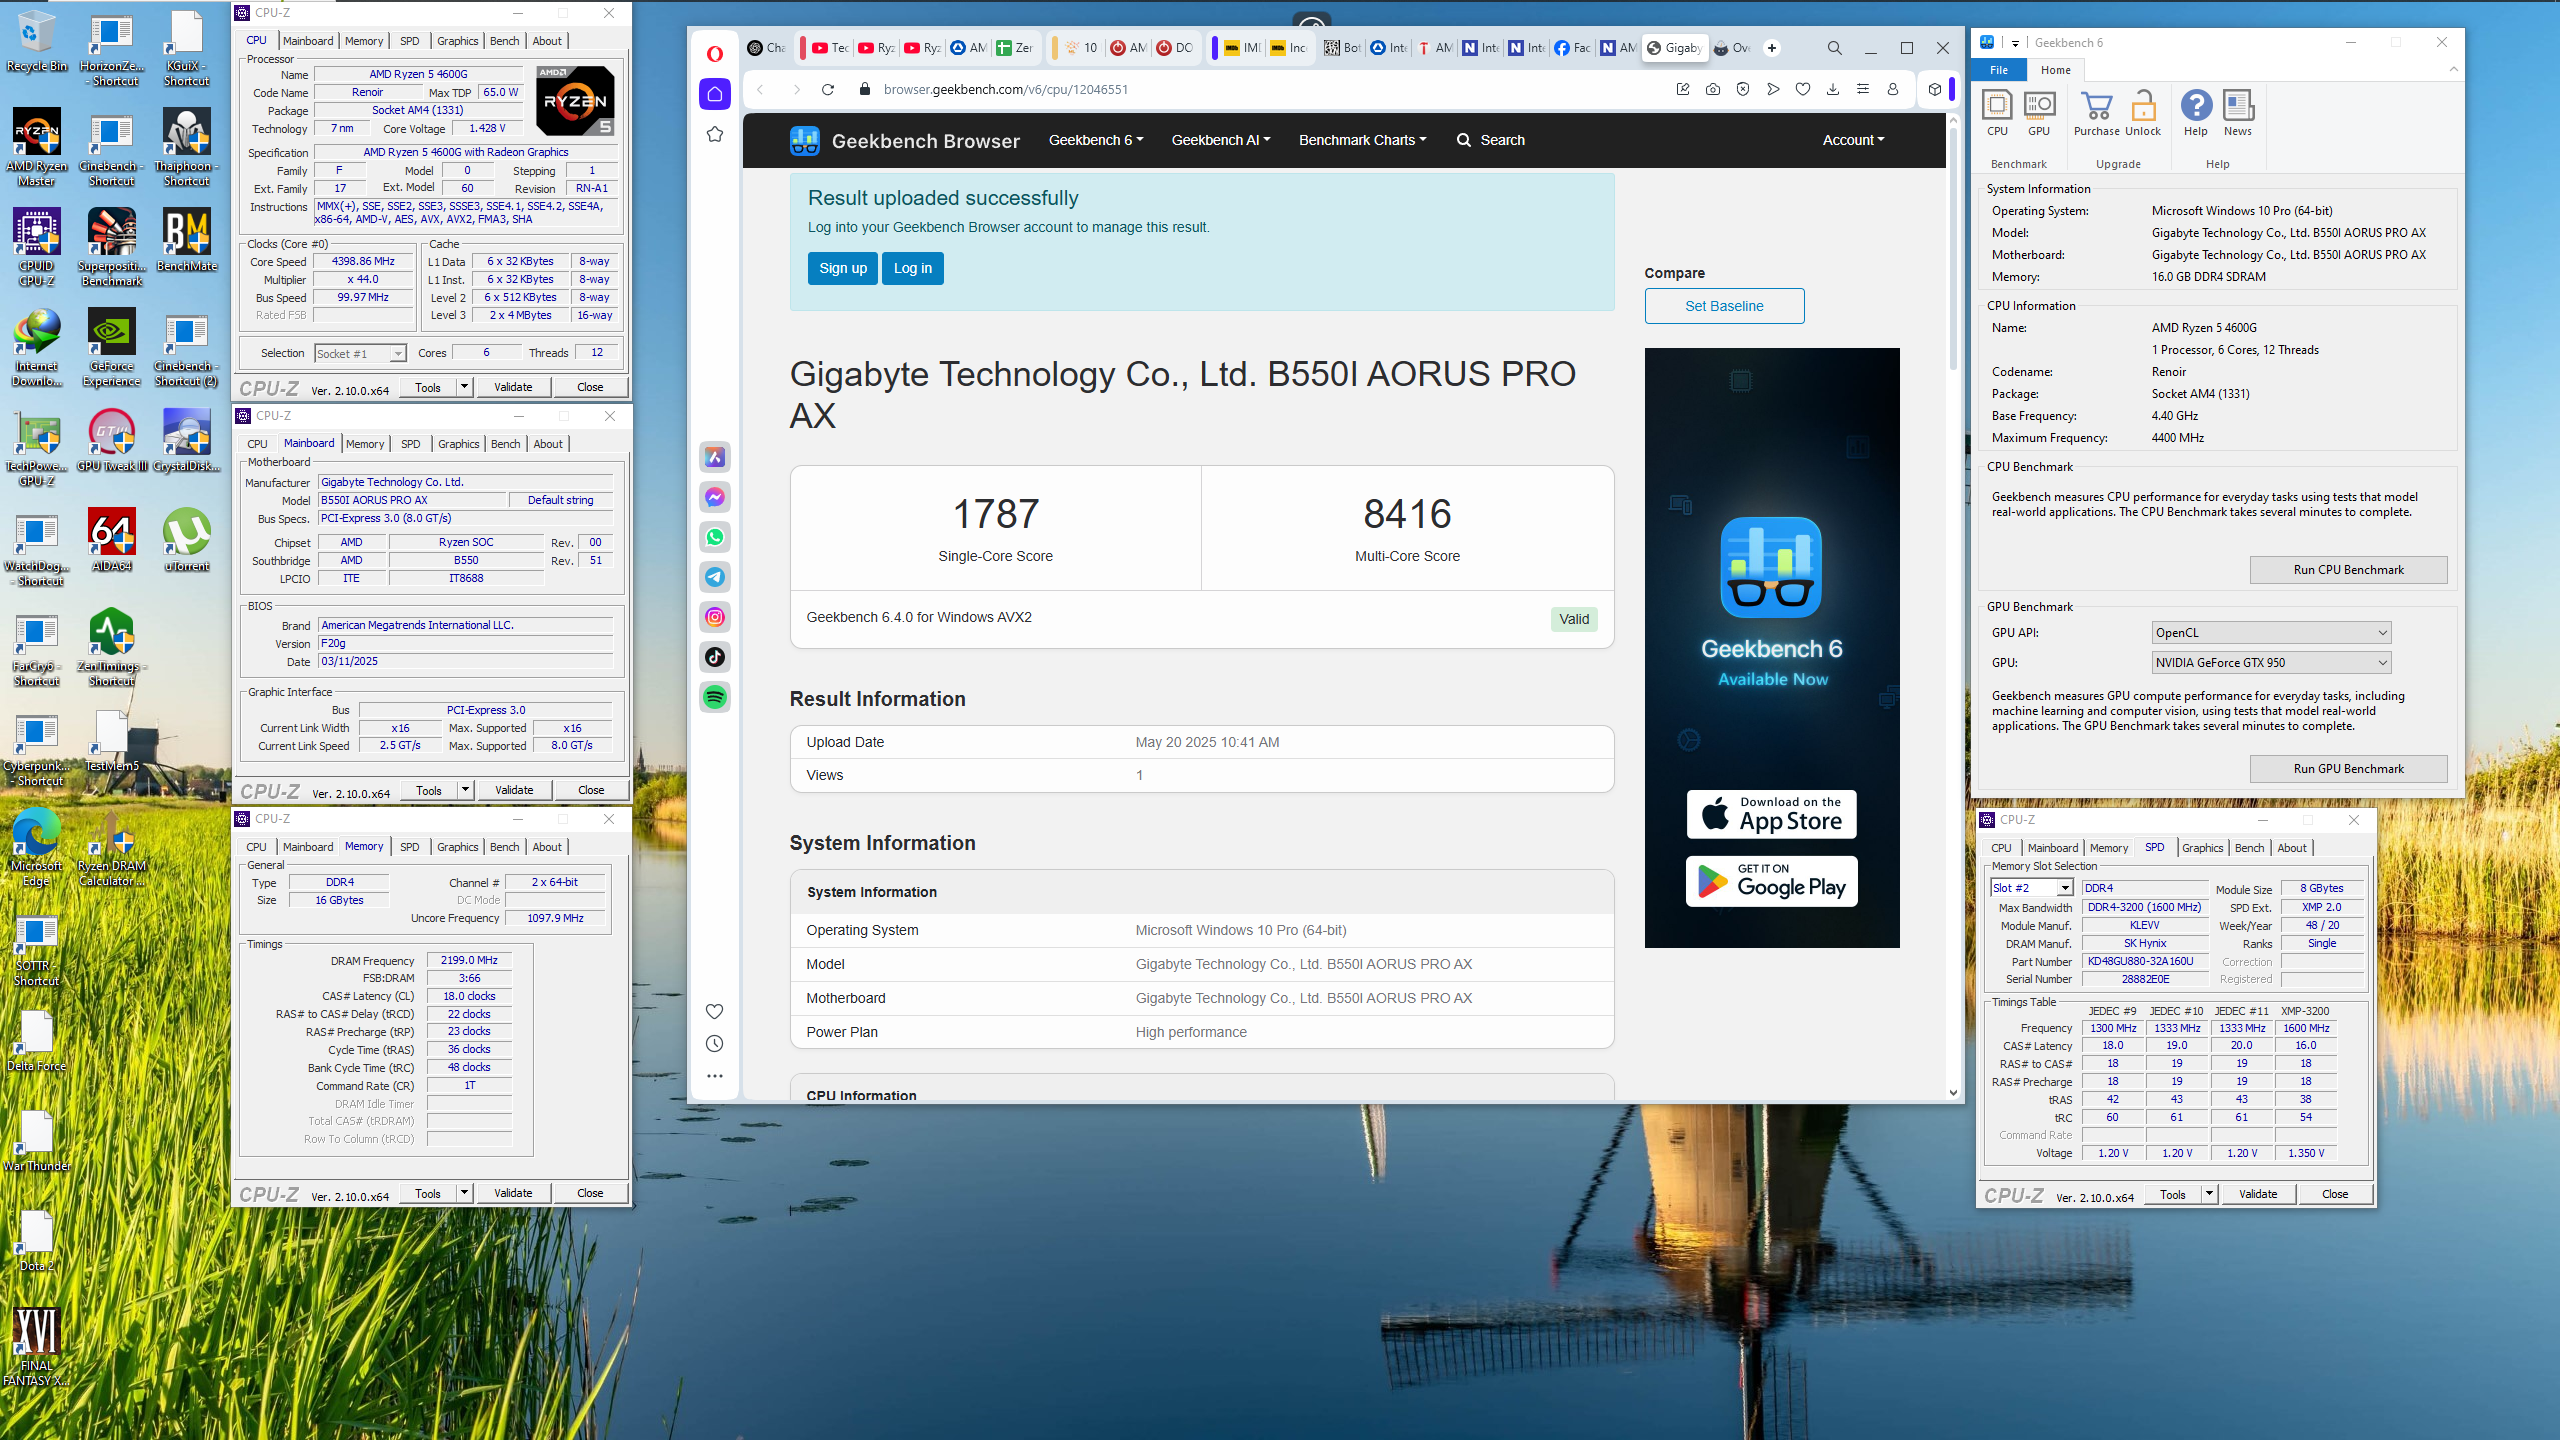
Task: Open Aria AI icon in Opera sidebar
Action: (714, 457)
